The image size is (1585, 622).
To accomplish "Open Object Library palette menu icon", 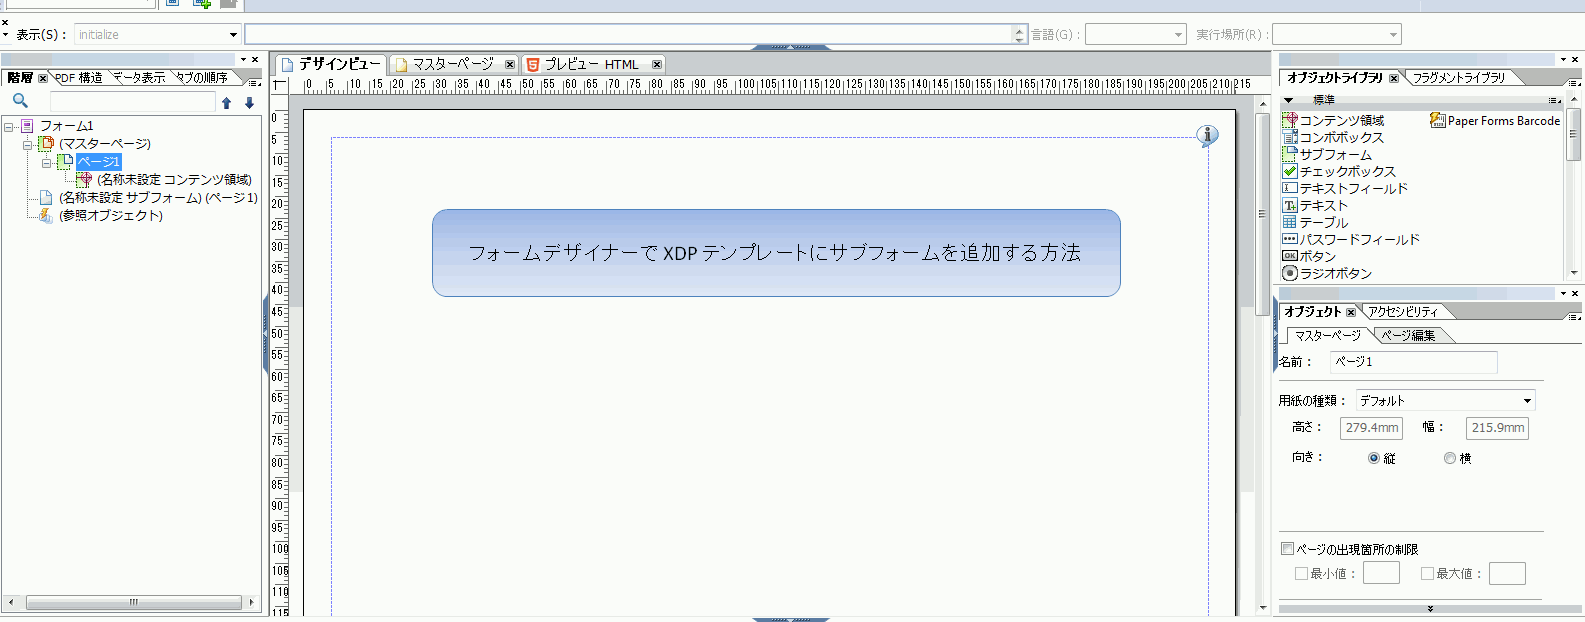I will 1575,82.
